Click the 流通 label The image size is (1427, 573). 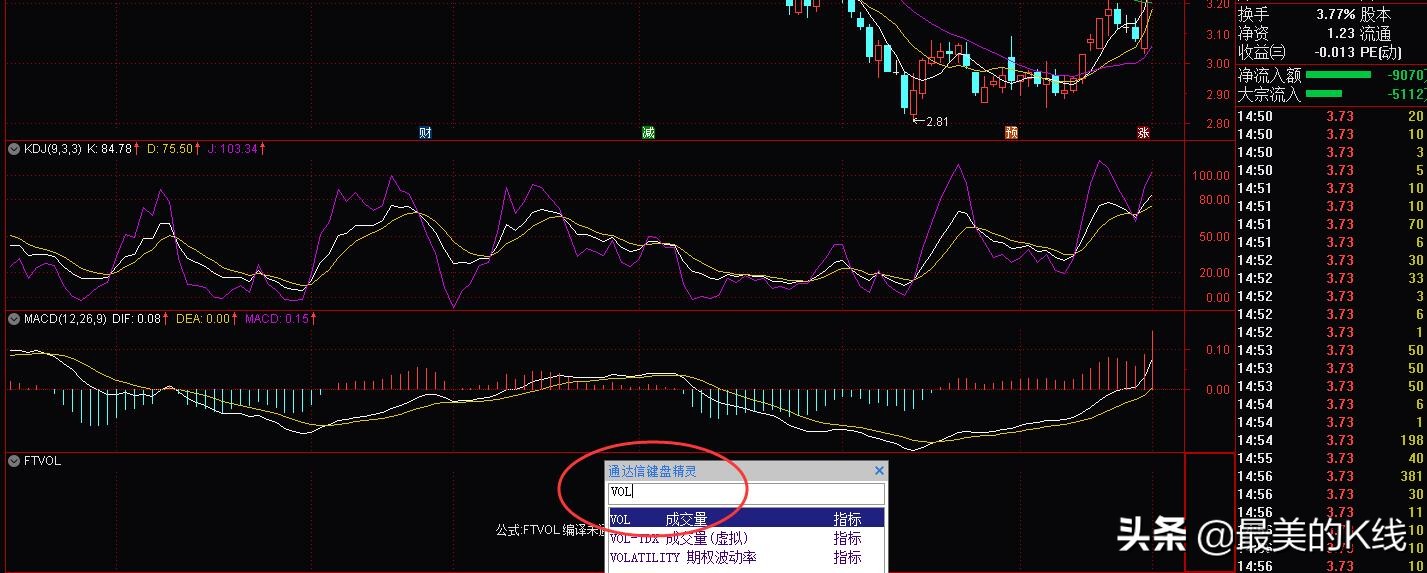1375,33
